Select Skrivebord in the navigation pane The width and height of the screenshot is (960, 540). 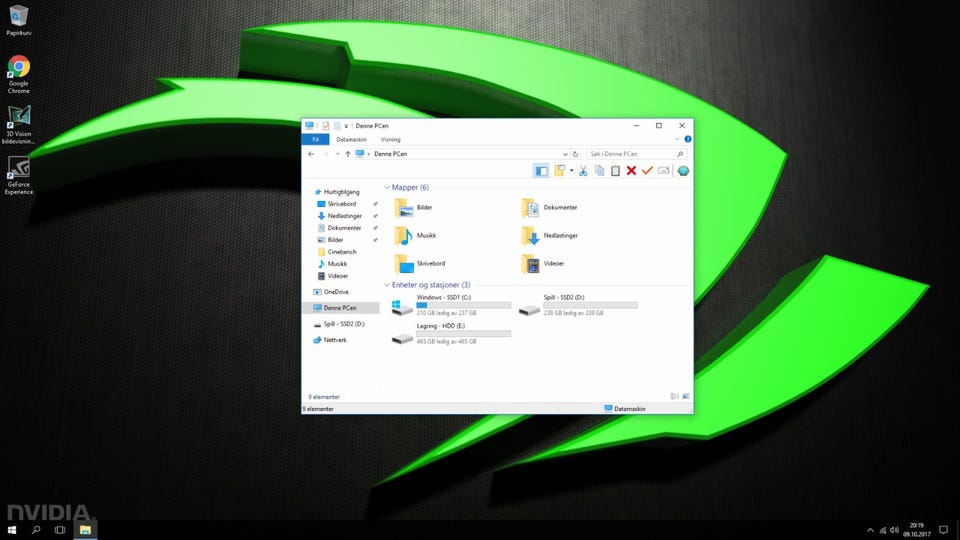click(x=337, y=204)
